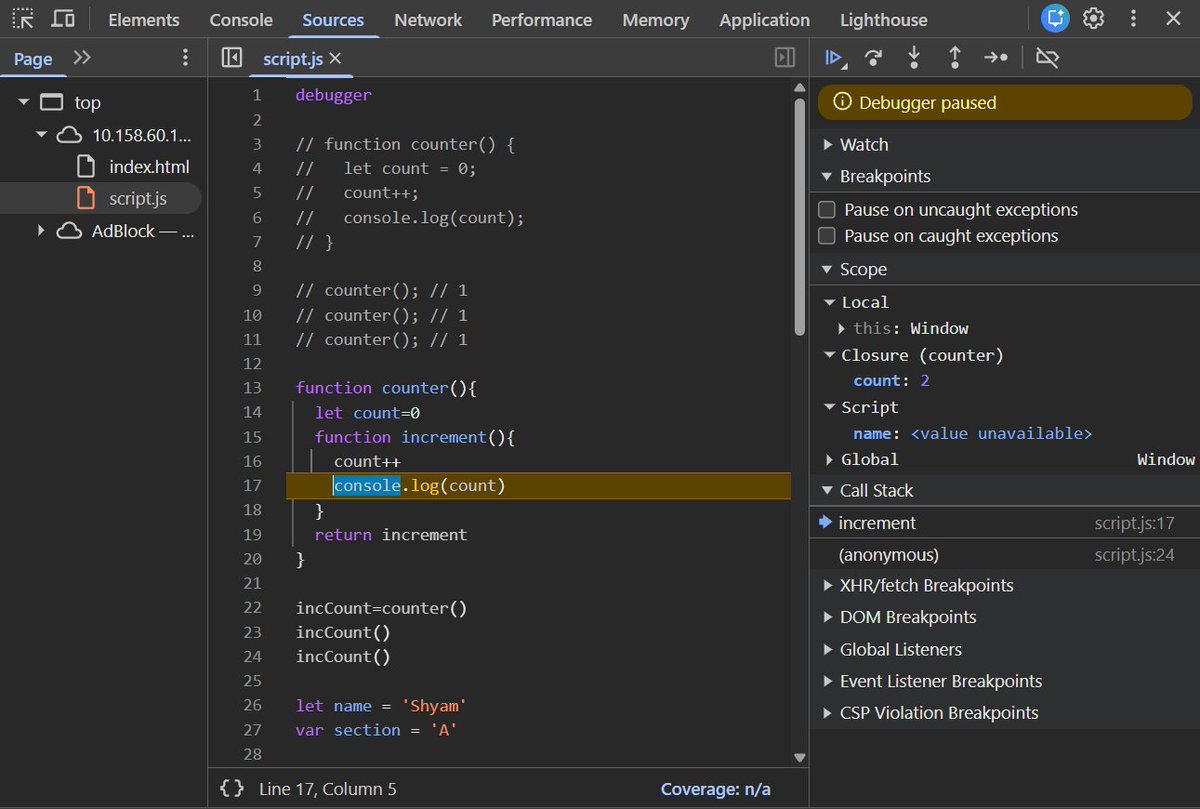Hide the navigator sidebar icon
Viewport: 1200px width, 809px height.
click(x=232, y=58)
